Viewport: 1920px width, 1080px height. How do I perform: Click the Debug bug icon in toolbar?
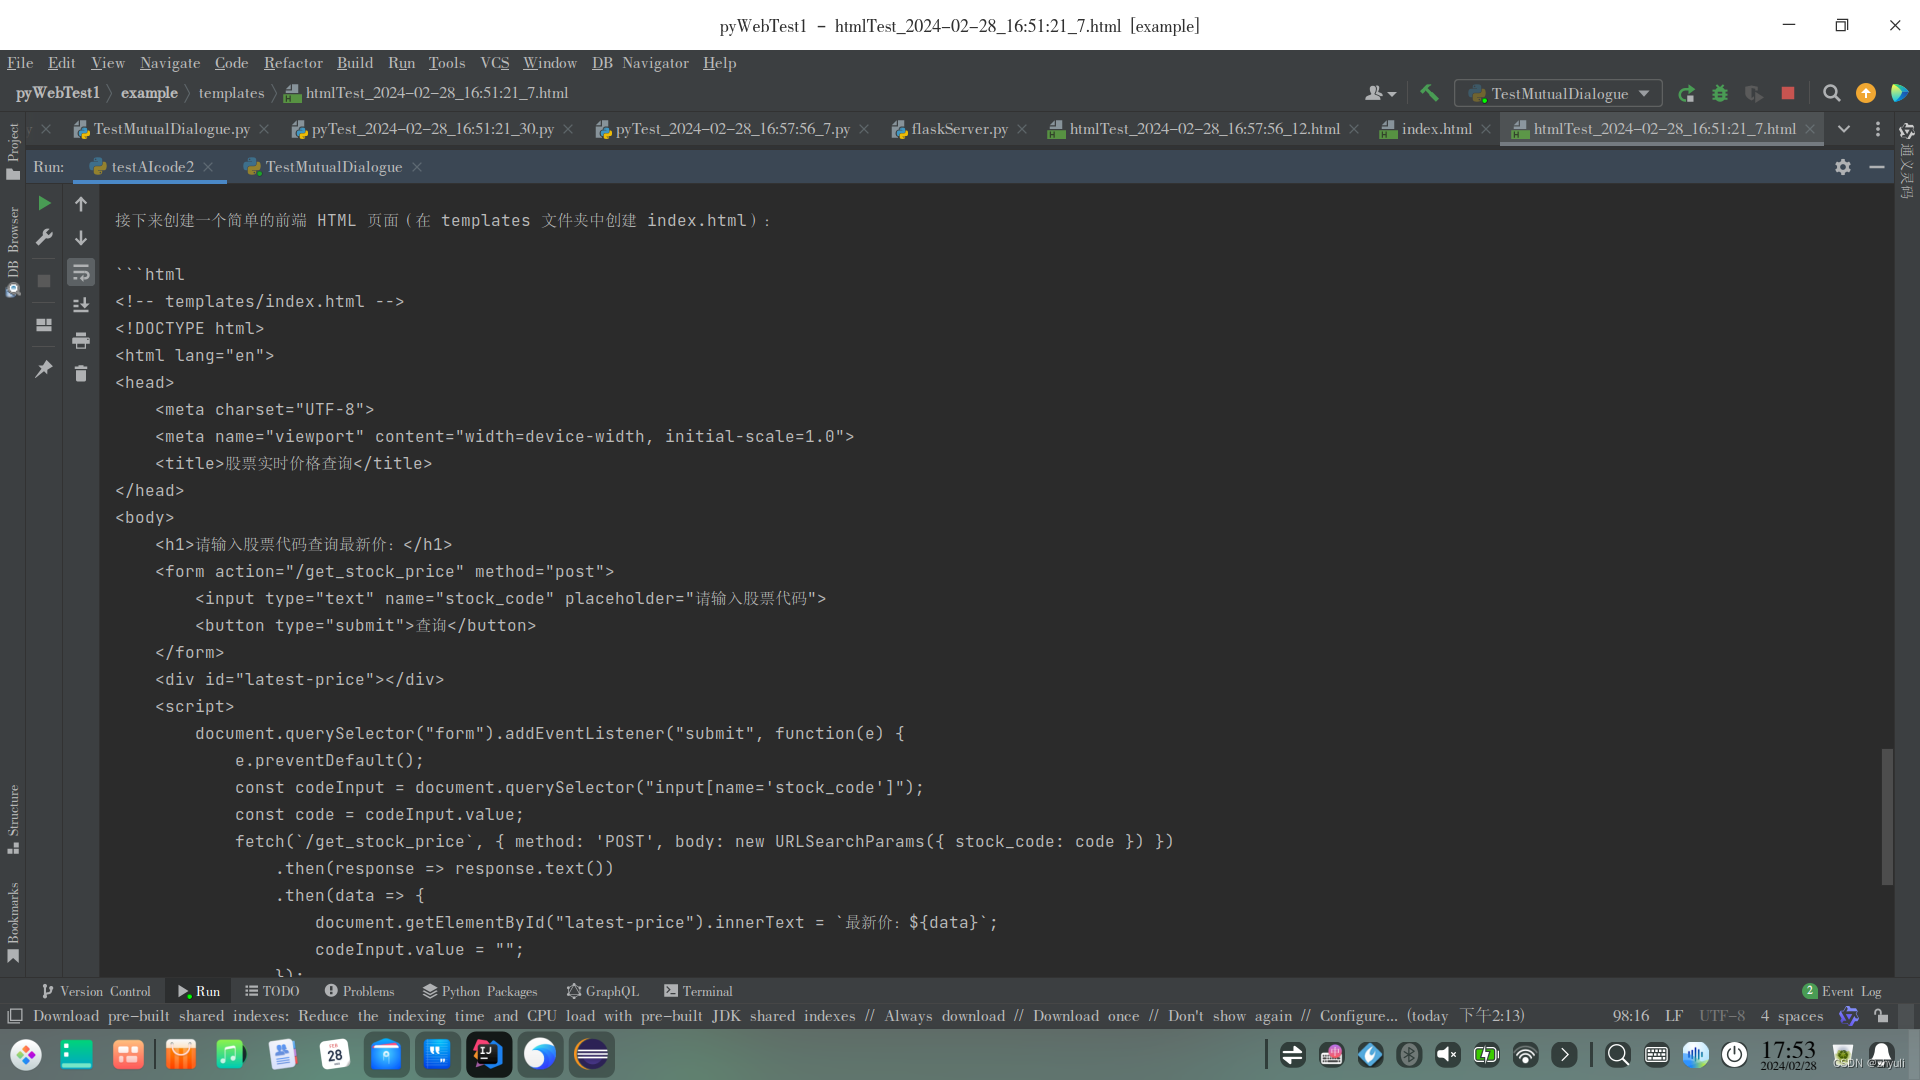click(1720, 93)
